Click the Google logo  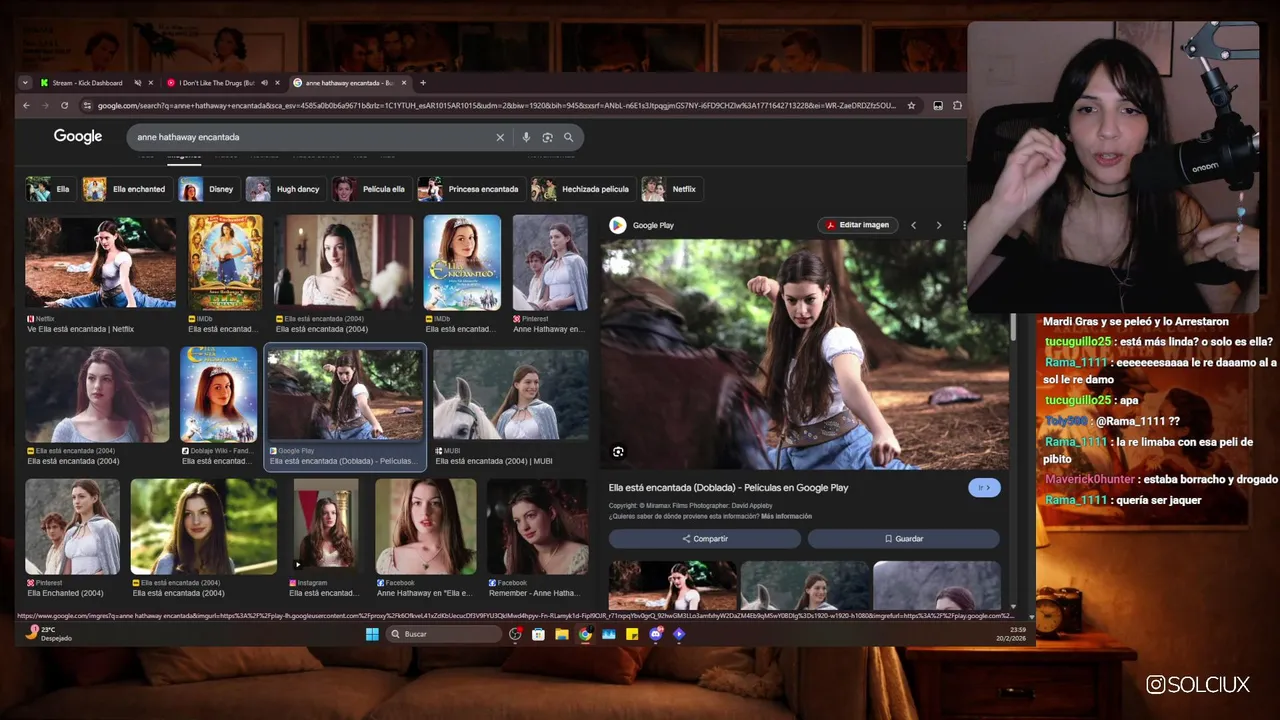click(x=78, y=136)
